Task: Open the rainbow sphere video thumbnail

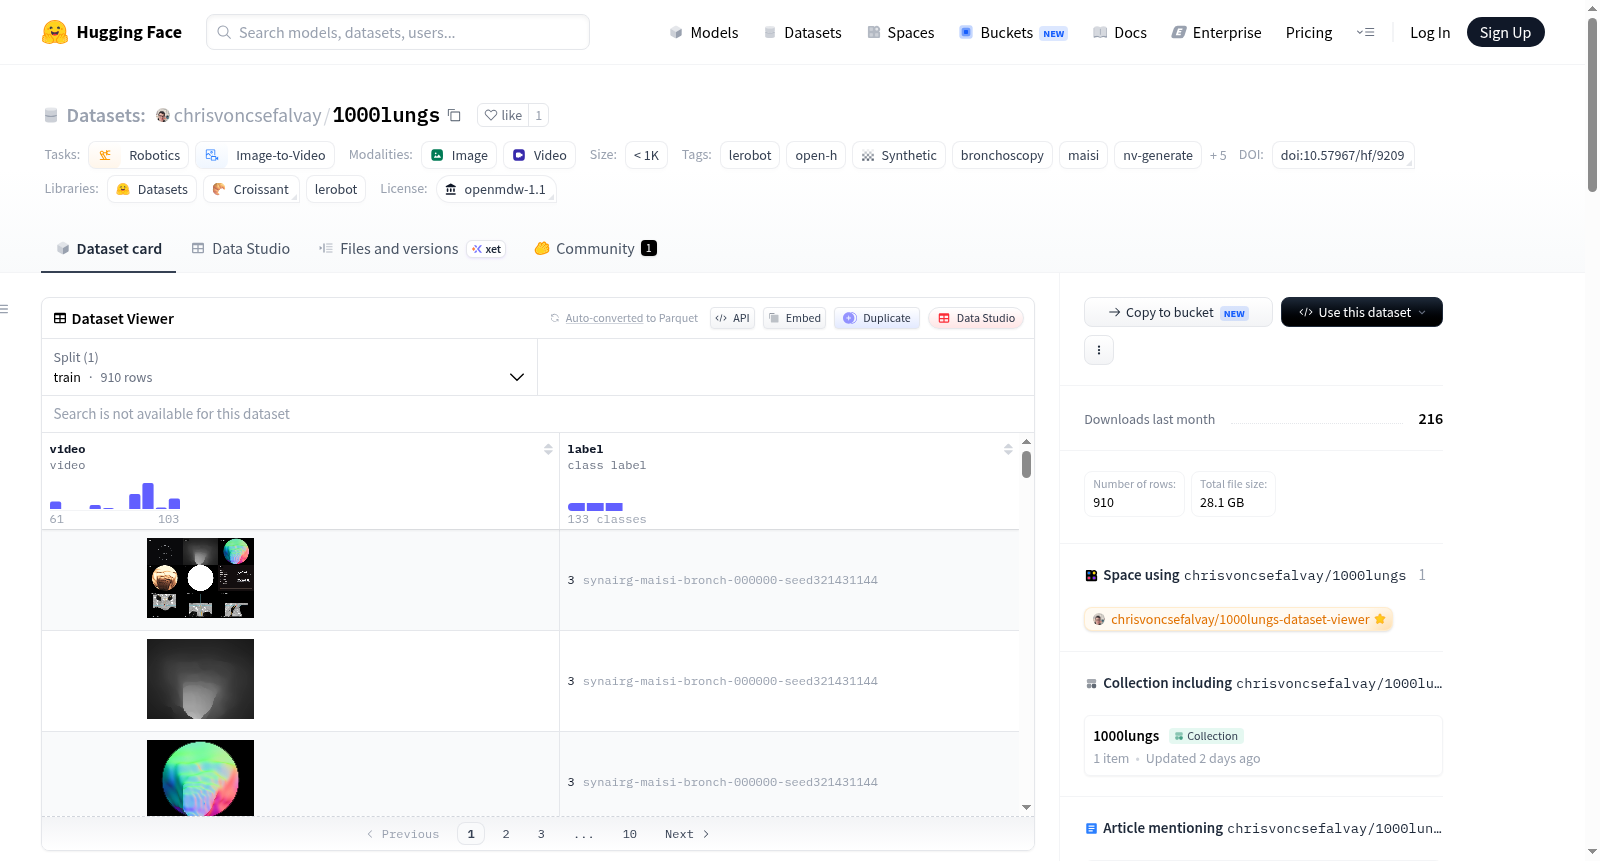Action: click(x=200, y=778)
